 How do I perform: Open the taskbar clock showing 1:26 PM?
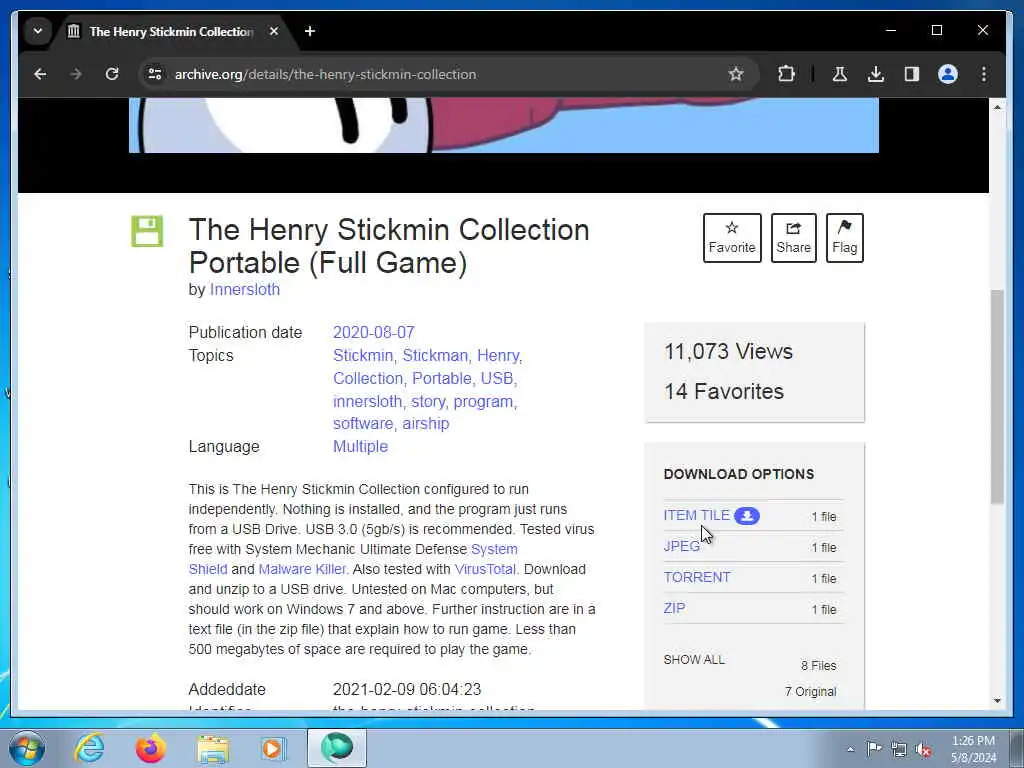(x=973, y=749)
